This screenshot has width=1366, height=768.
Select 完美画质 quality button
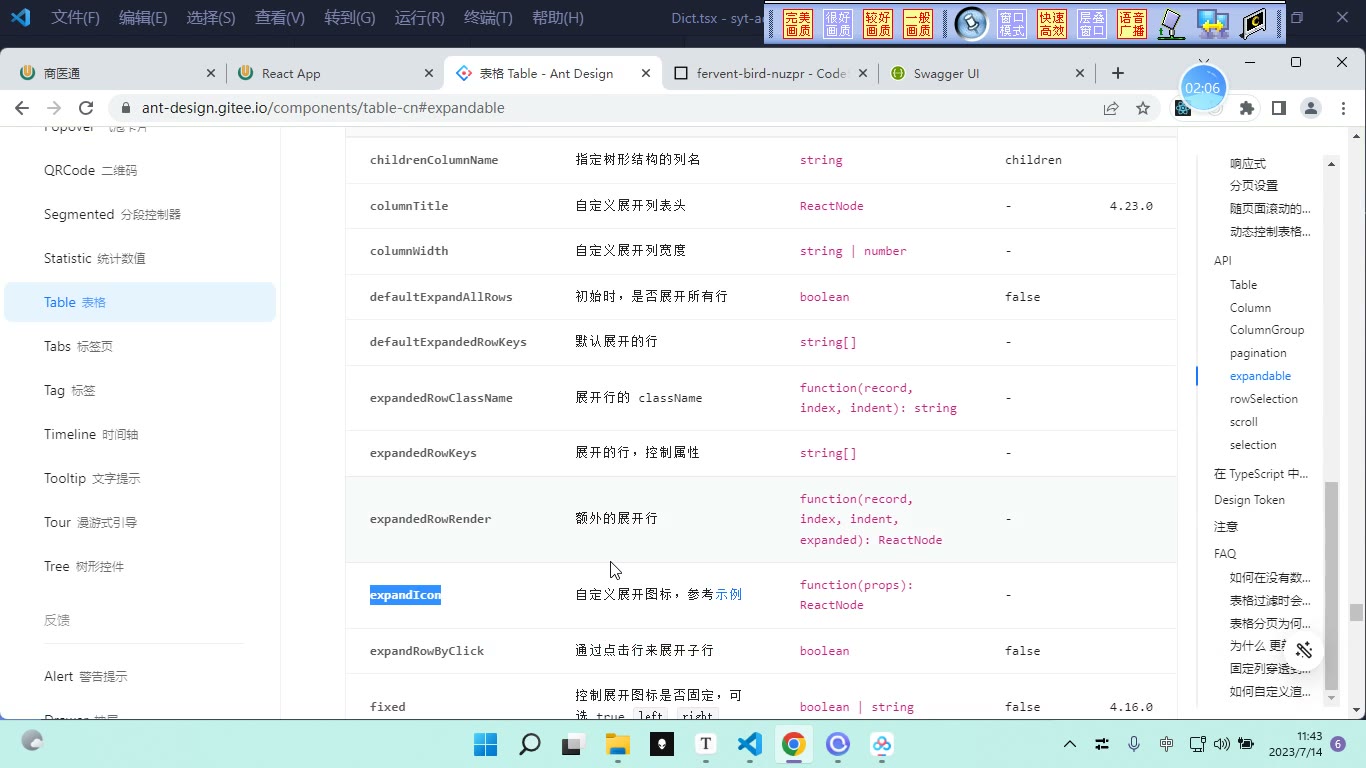pos(798,24)
